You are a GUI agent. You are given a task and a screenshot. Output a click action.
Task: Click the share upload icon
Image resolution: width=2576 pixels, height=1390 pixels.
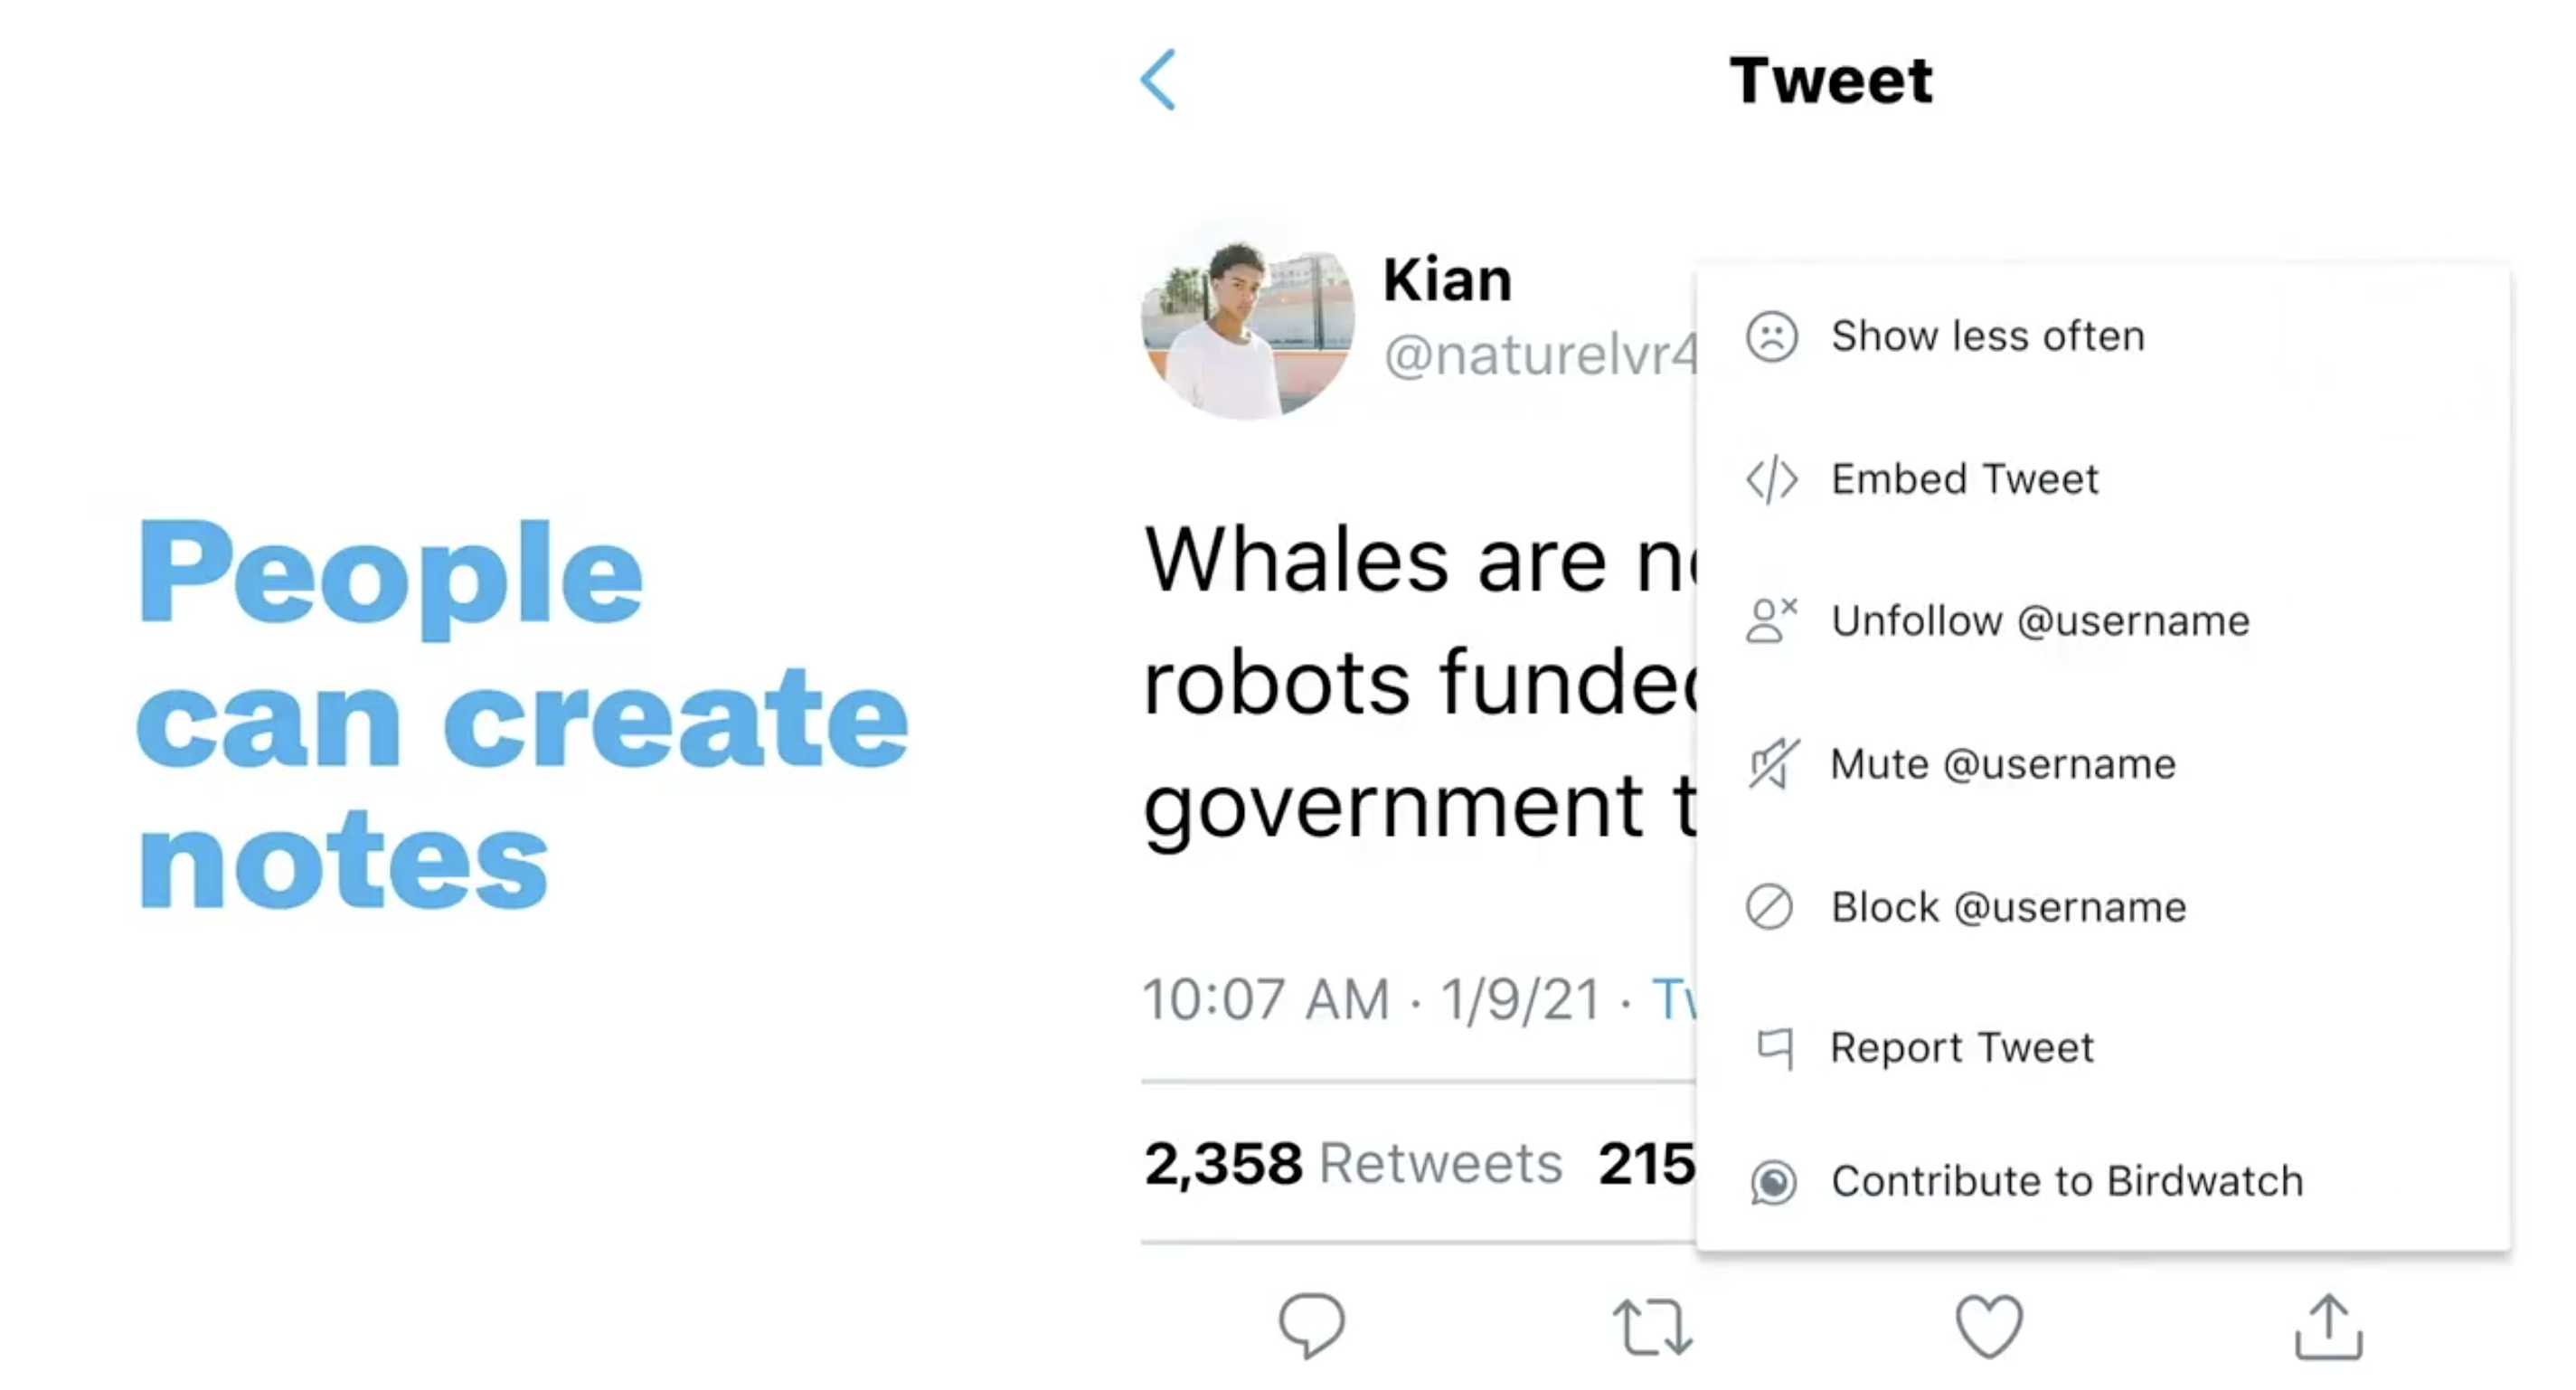click(2328, 1327)
